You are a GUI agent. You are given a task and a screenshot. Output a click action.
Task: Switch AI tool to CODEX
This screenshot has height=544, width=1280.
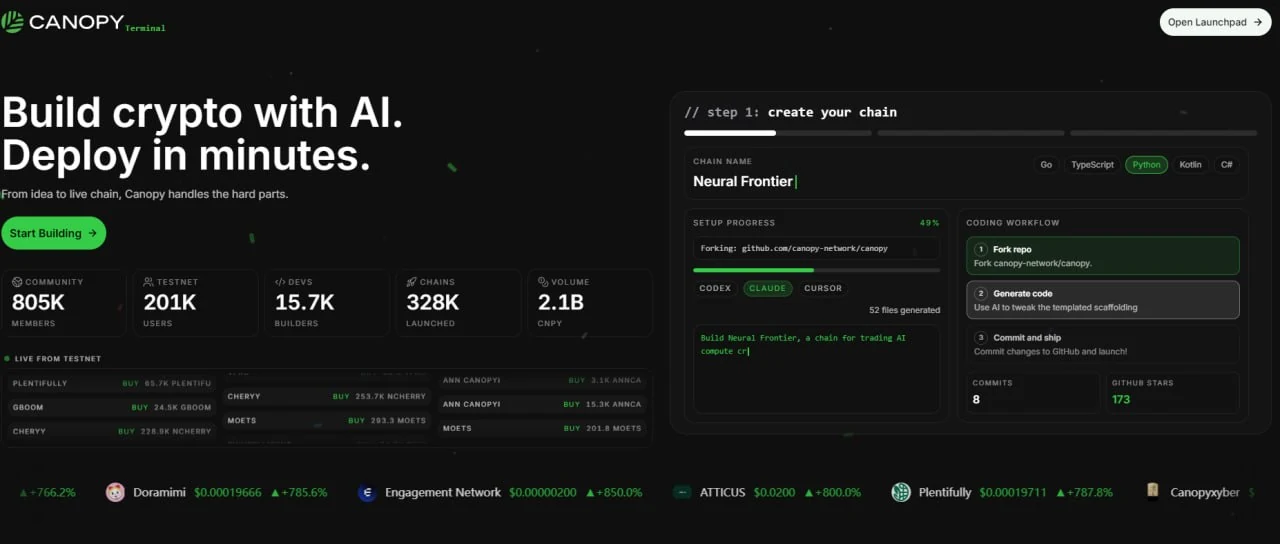(715, 288)
